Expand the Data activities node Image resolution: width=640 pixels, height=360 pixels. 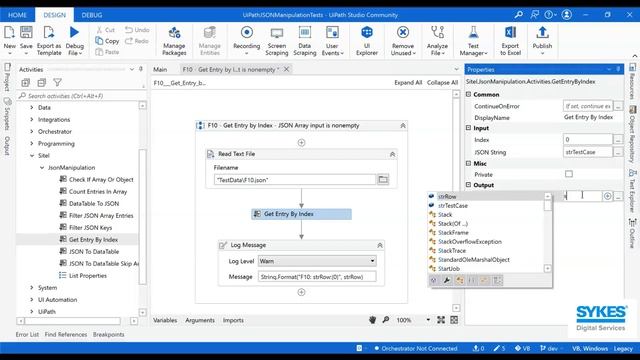[32, 107]
